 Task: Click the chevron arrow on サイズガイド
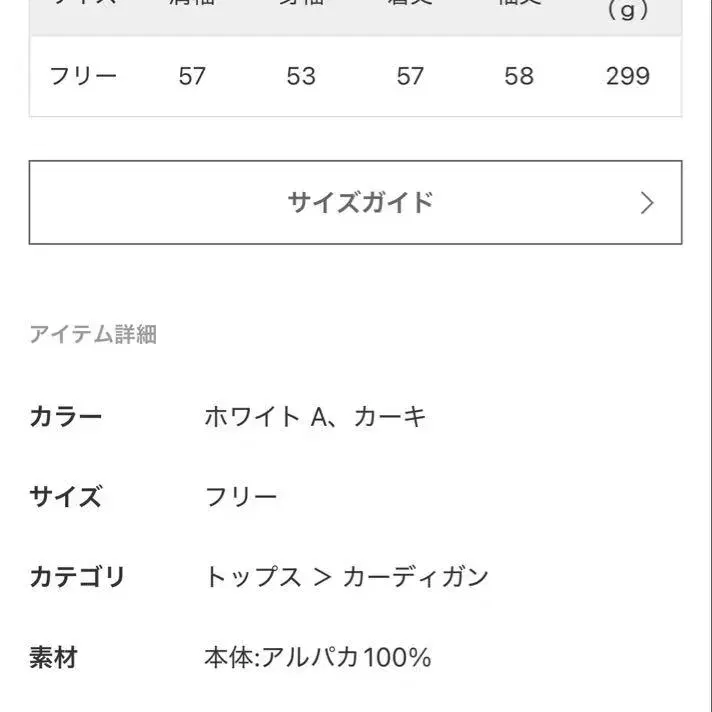pyautogui.click(x=647, y=203)
